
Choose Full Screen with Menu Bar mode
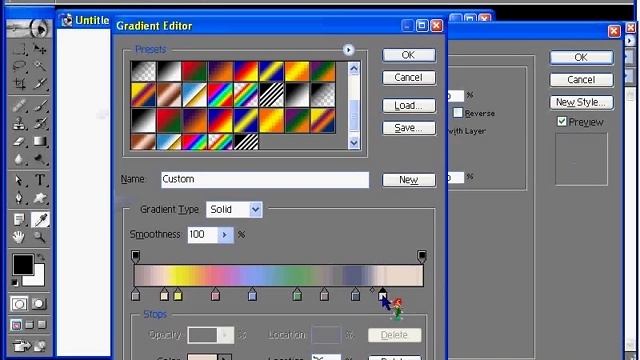point(29,325)
